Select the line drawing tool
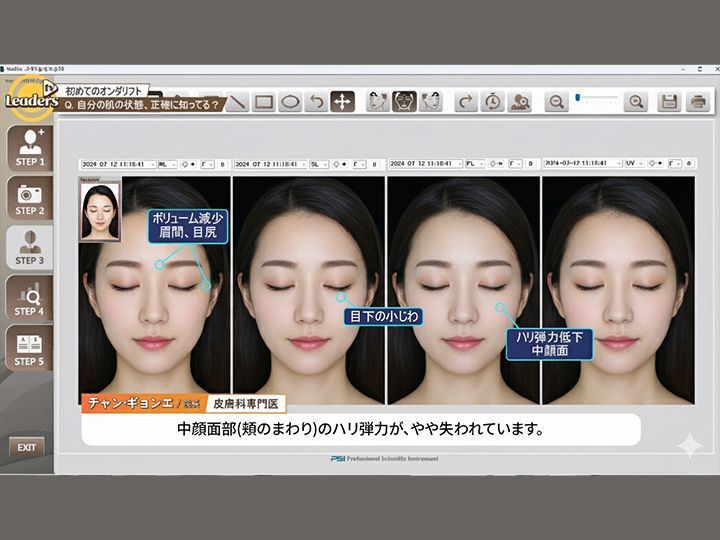 coord(238,102)
